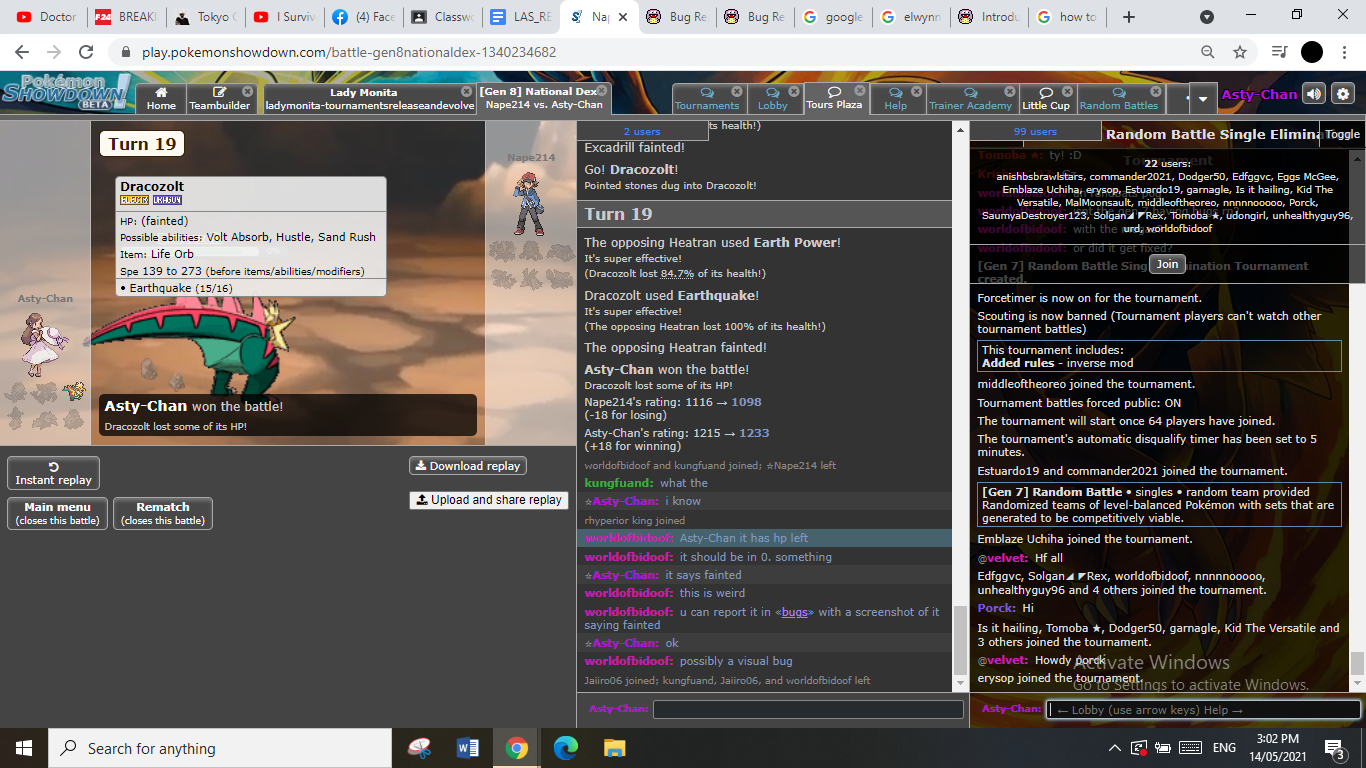Open Chrome media control icon
This screenshot has height=768, width=1366.
coord(1279,52)
